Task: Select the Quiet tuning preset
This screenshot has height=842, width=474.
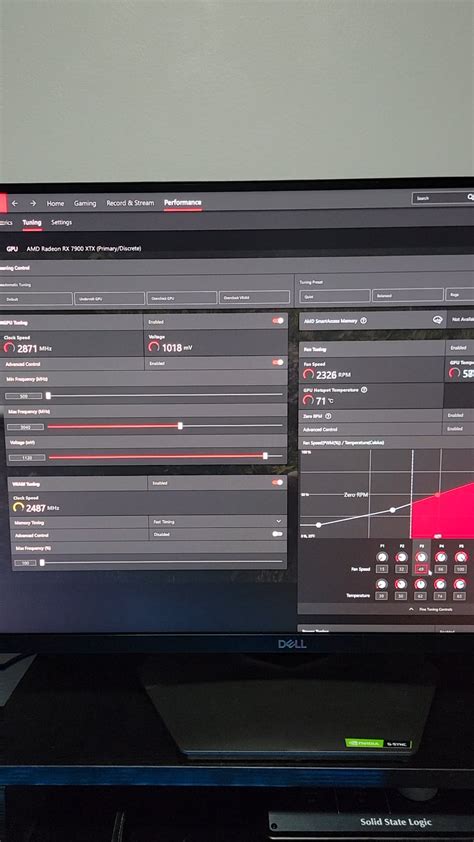Action: 334,296
